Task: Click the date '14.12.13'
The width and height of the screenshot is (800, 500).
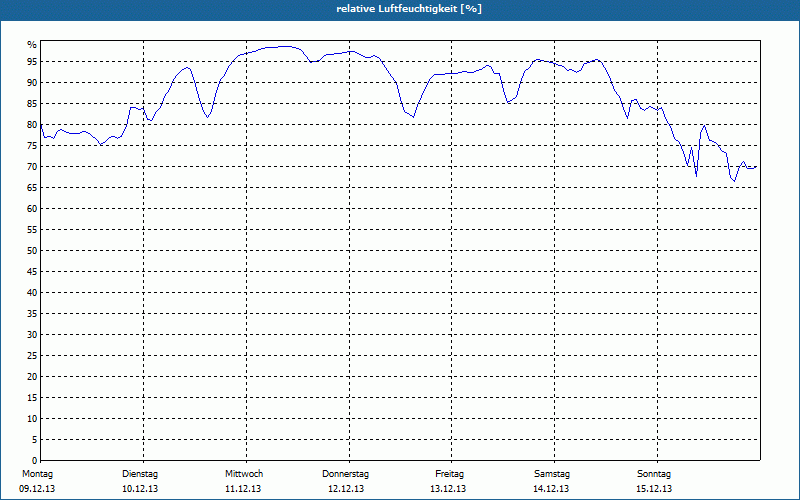Action: click(551, 489)
